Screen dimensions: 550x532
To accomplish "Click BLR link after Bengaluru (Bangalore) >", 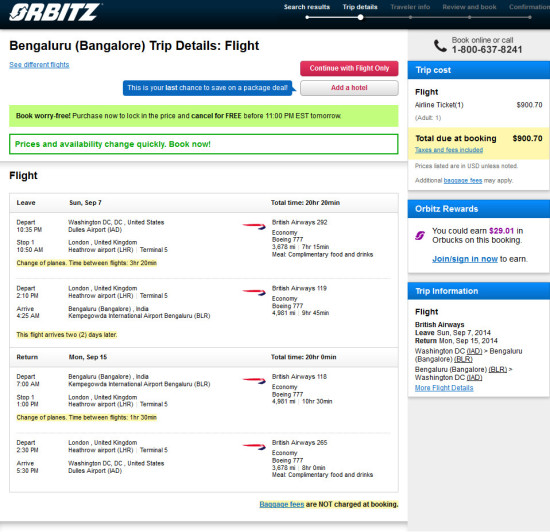I will tap(498, 369).
